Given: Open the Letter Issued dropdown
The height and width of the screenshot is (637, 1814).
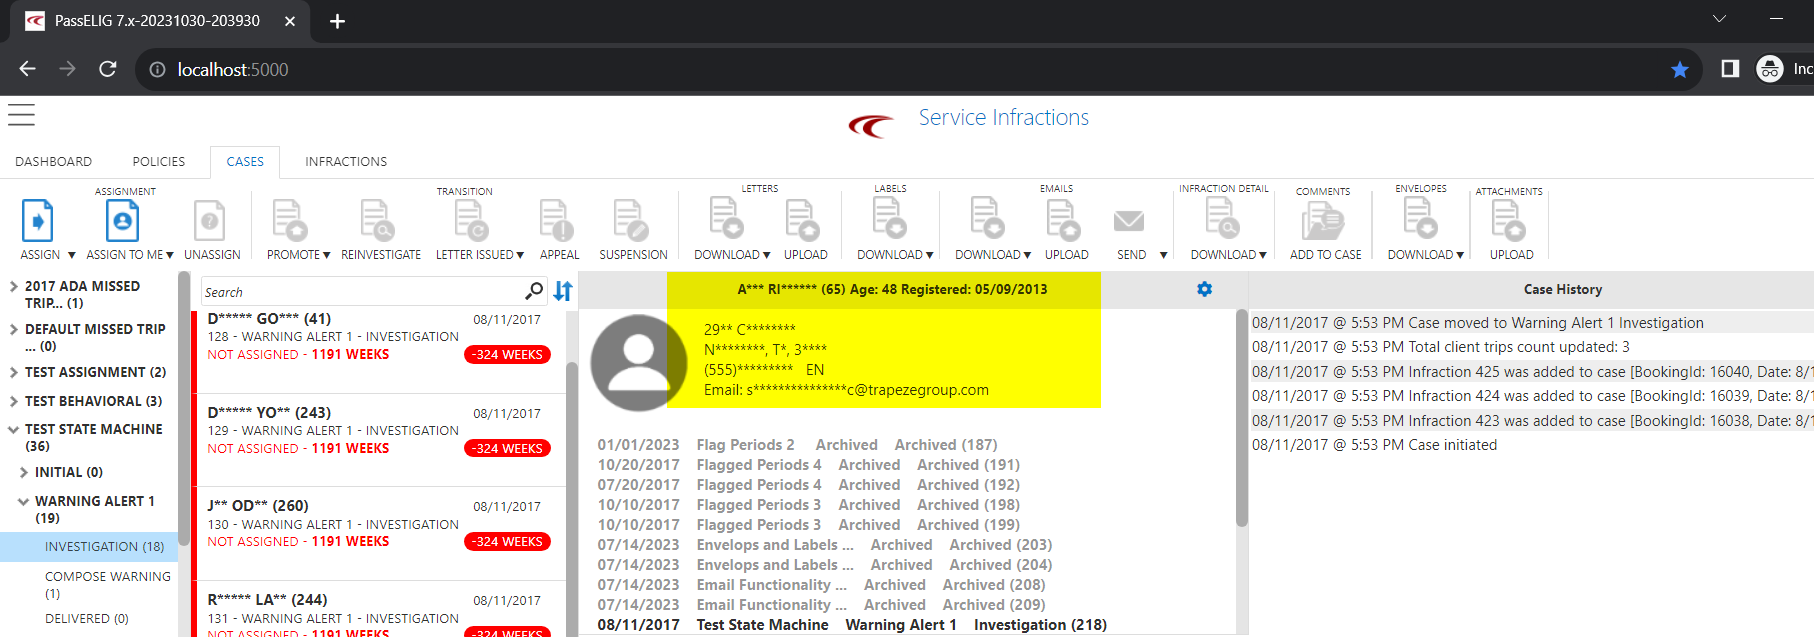Looking at the screenshot, I should pyautogui.click(x=479, y=255).
